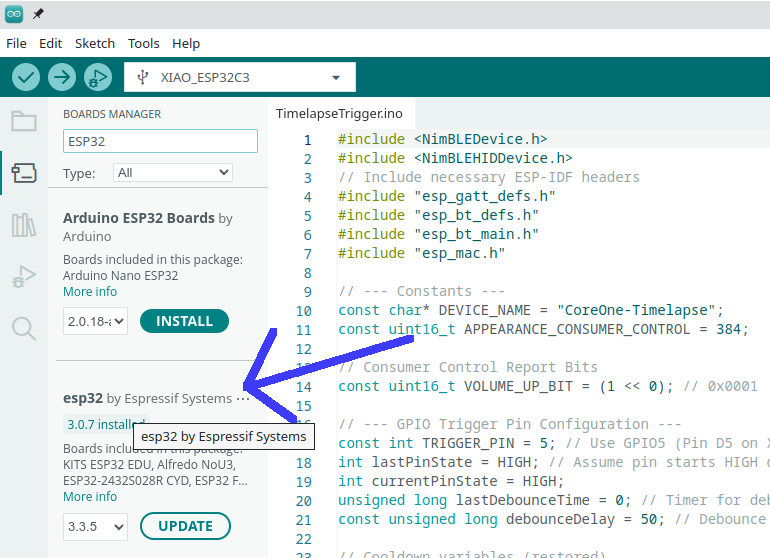Click the TRIGGER_PIN code line
This screenshot has width=770, height=558.
(553, 444)
